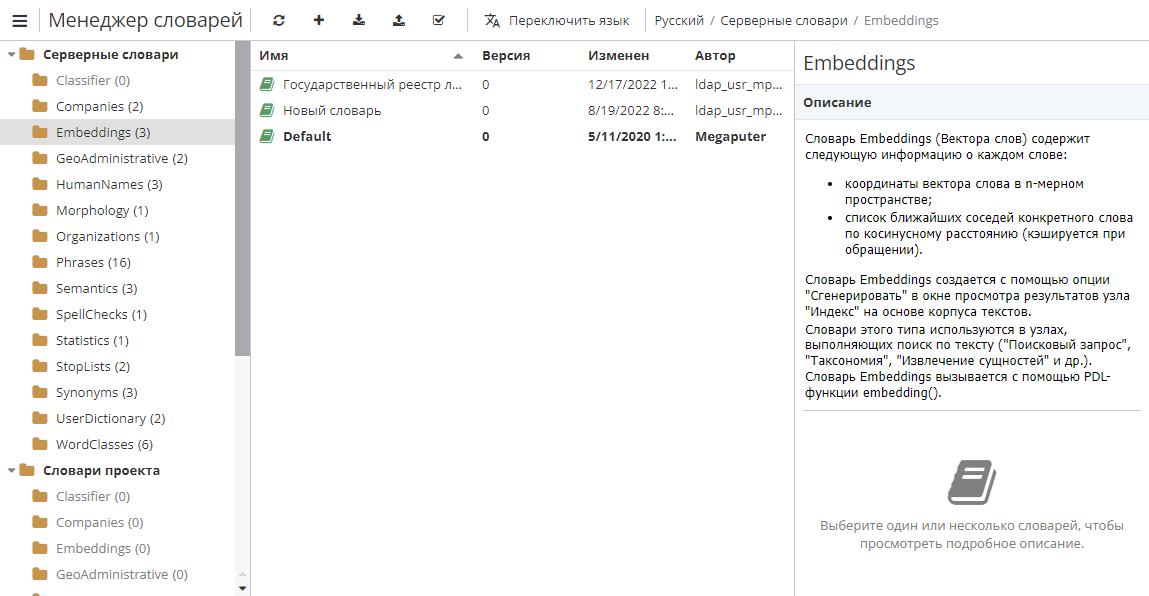
Task: Click the check-mark select toolbar icon
Action: (x=438, y=21)
